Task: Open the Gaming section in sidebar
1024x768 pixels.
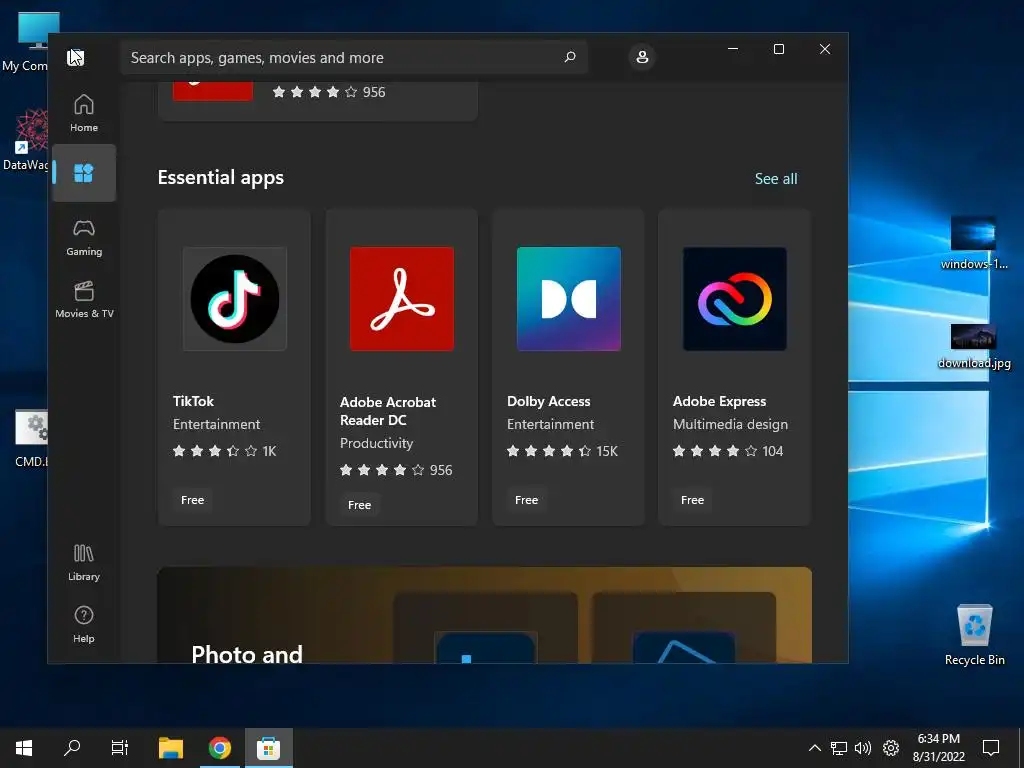Action: tap(84, 237)
